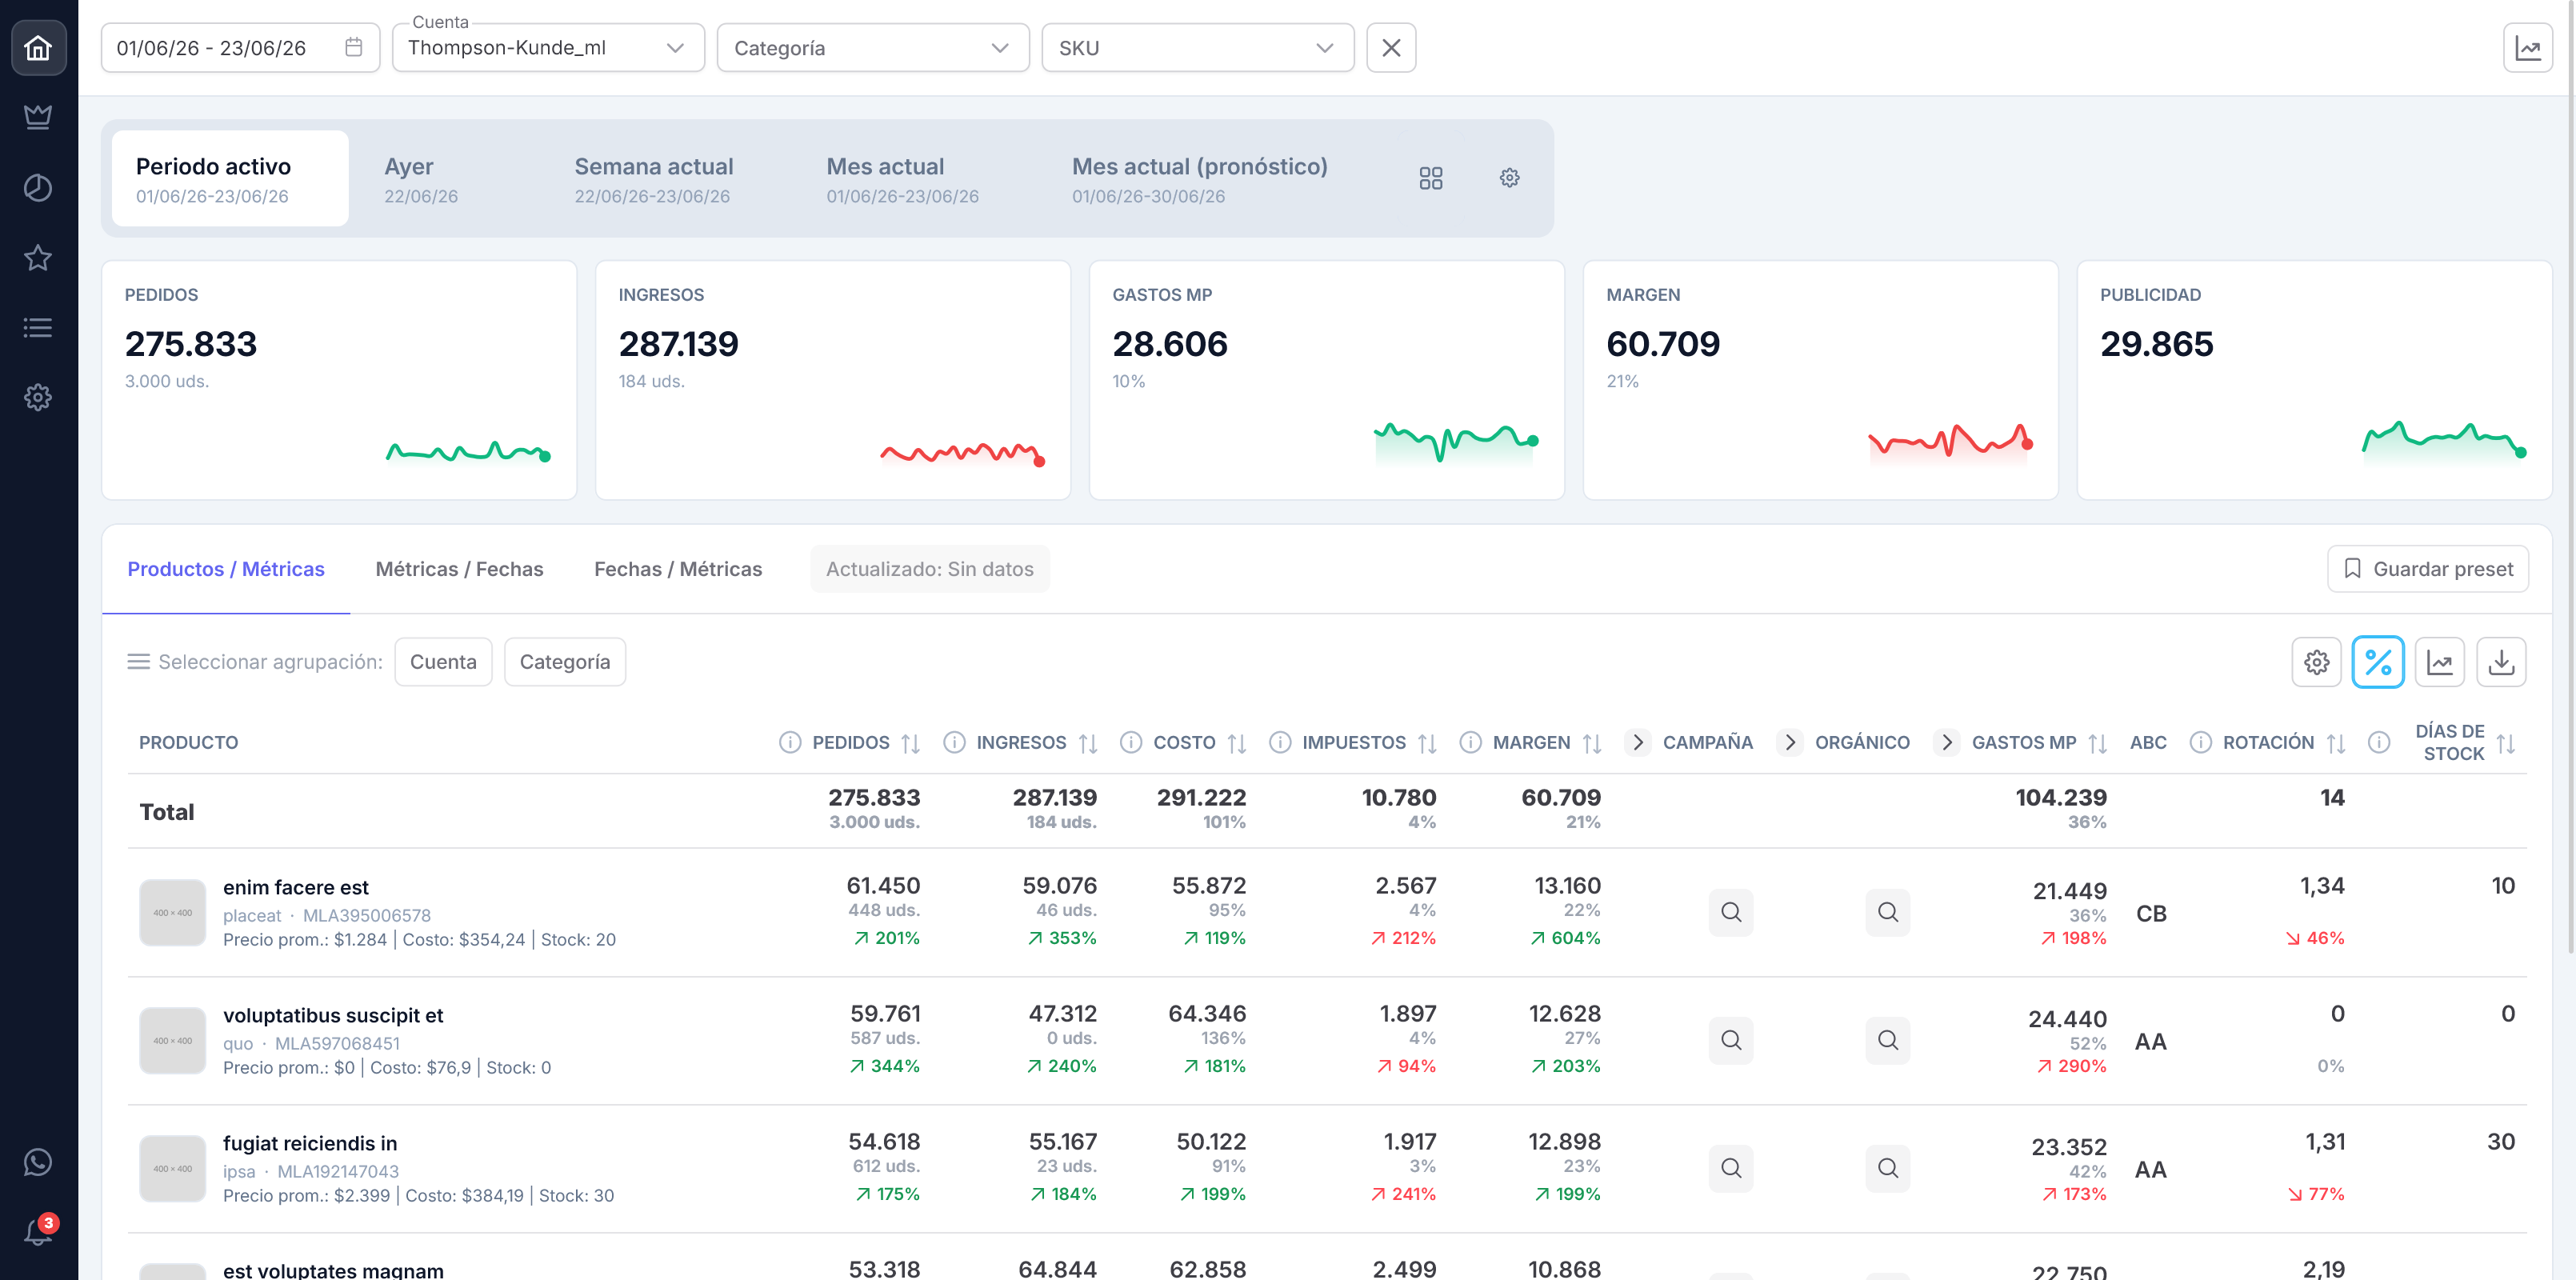
Task: Sort table by PEDIDOS column arrows
Action: click(x=910, y=743)
